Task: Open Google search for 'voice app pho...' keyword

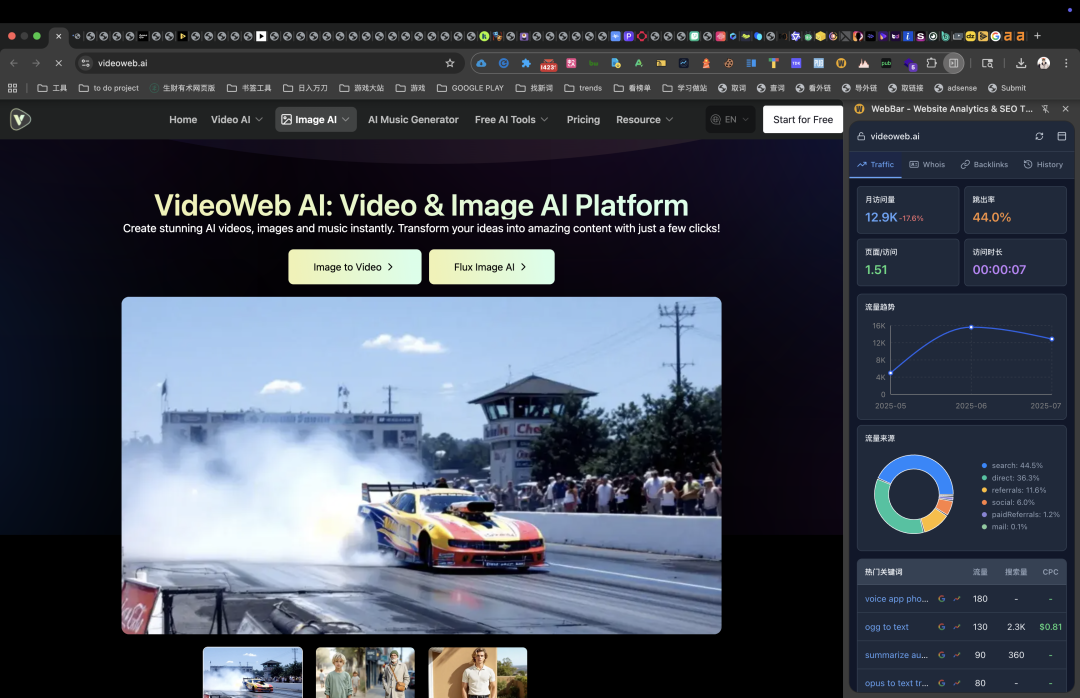Action: click(942, 599)
